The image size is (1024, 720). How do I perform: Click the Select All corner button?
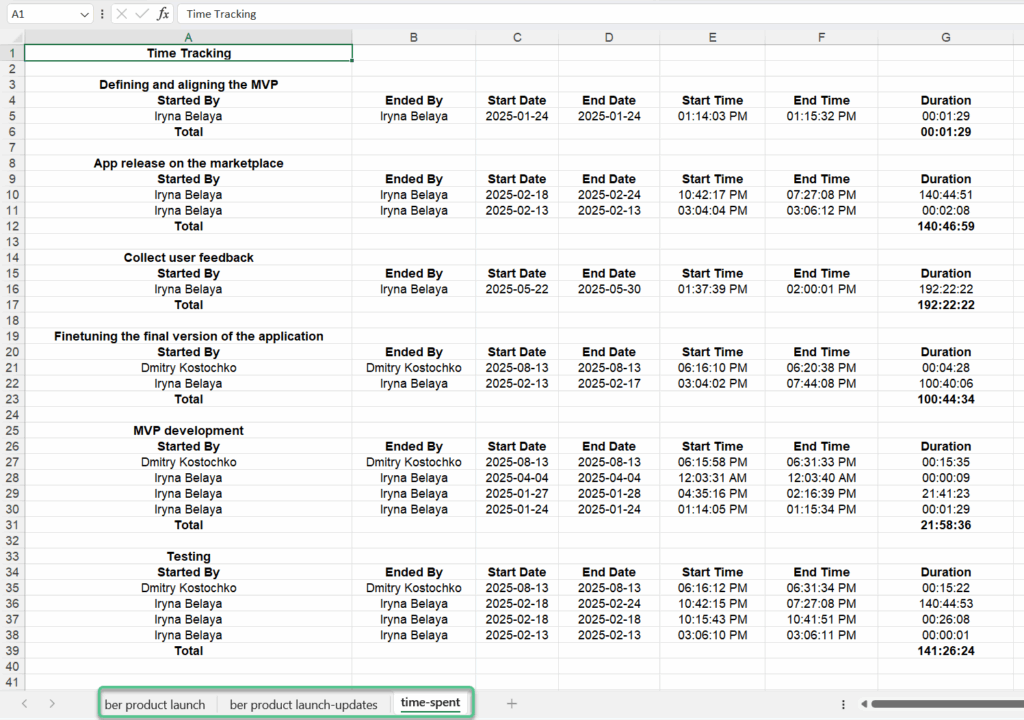(x=12, y=36)
